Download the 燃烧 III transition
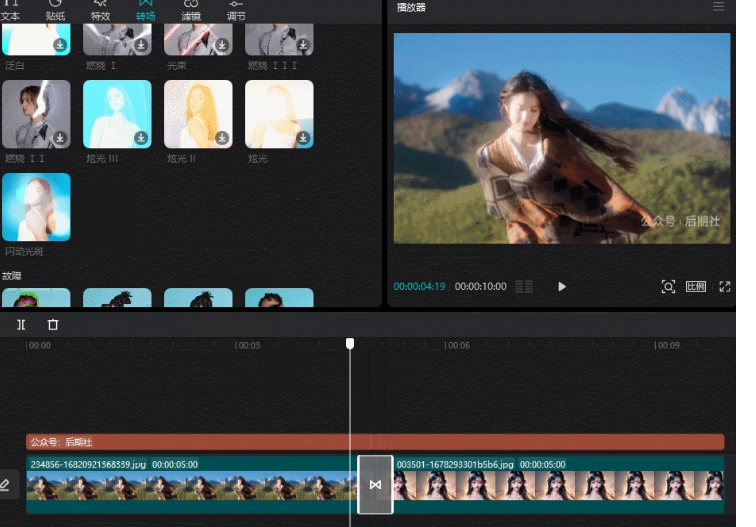Image resolution: width=756 pixels, height=527 pixels. 303,45
